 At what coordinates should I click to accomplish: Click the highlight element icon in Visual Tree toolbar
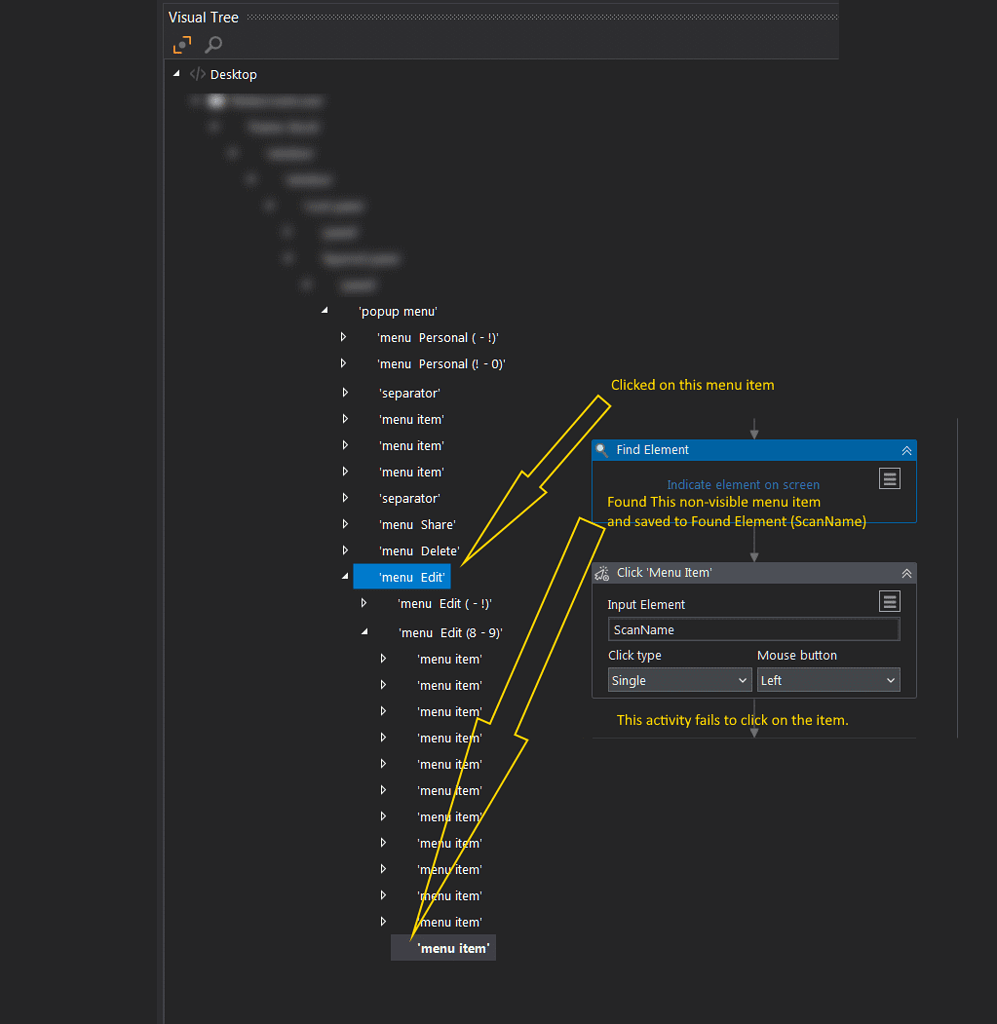coord(182,45)
